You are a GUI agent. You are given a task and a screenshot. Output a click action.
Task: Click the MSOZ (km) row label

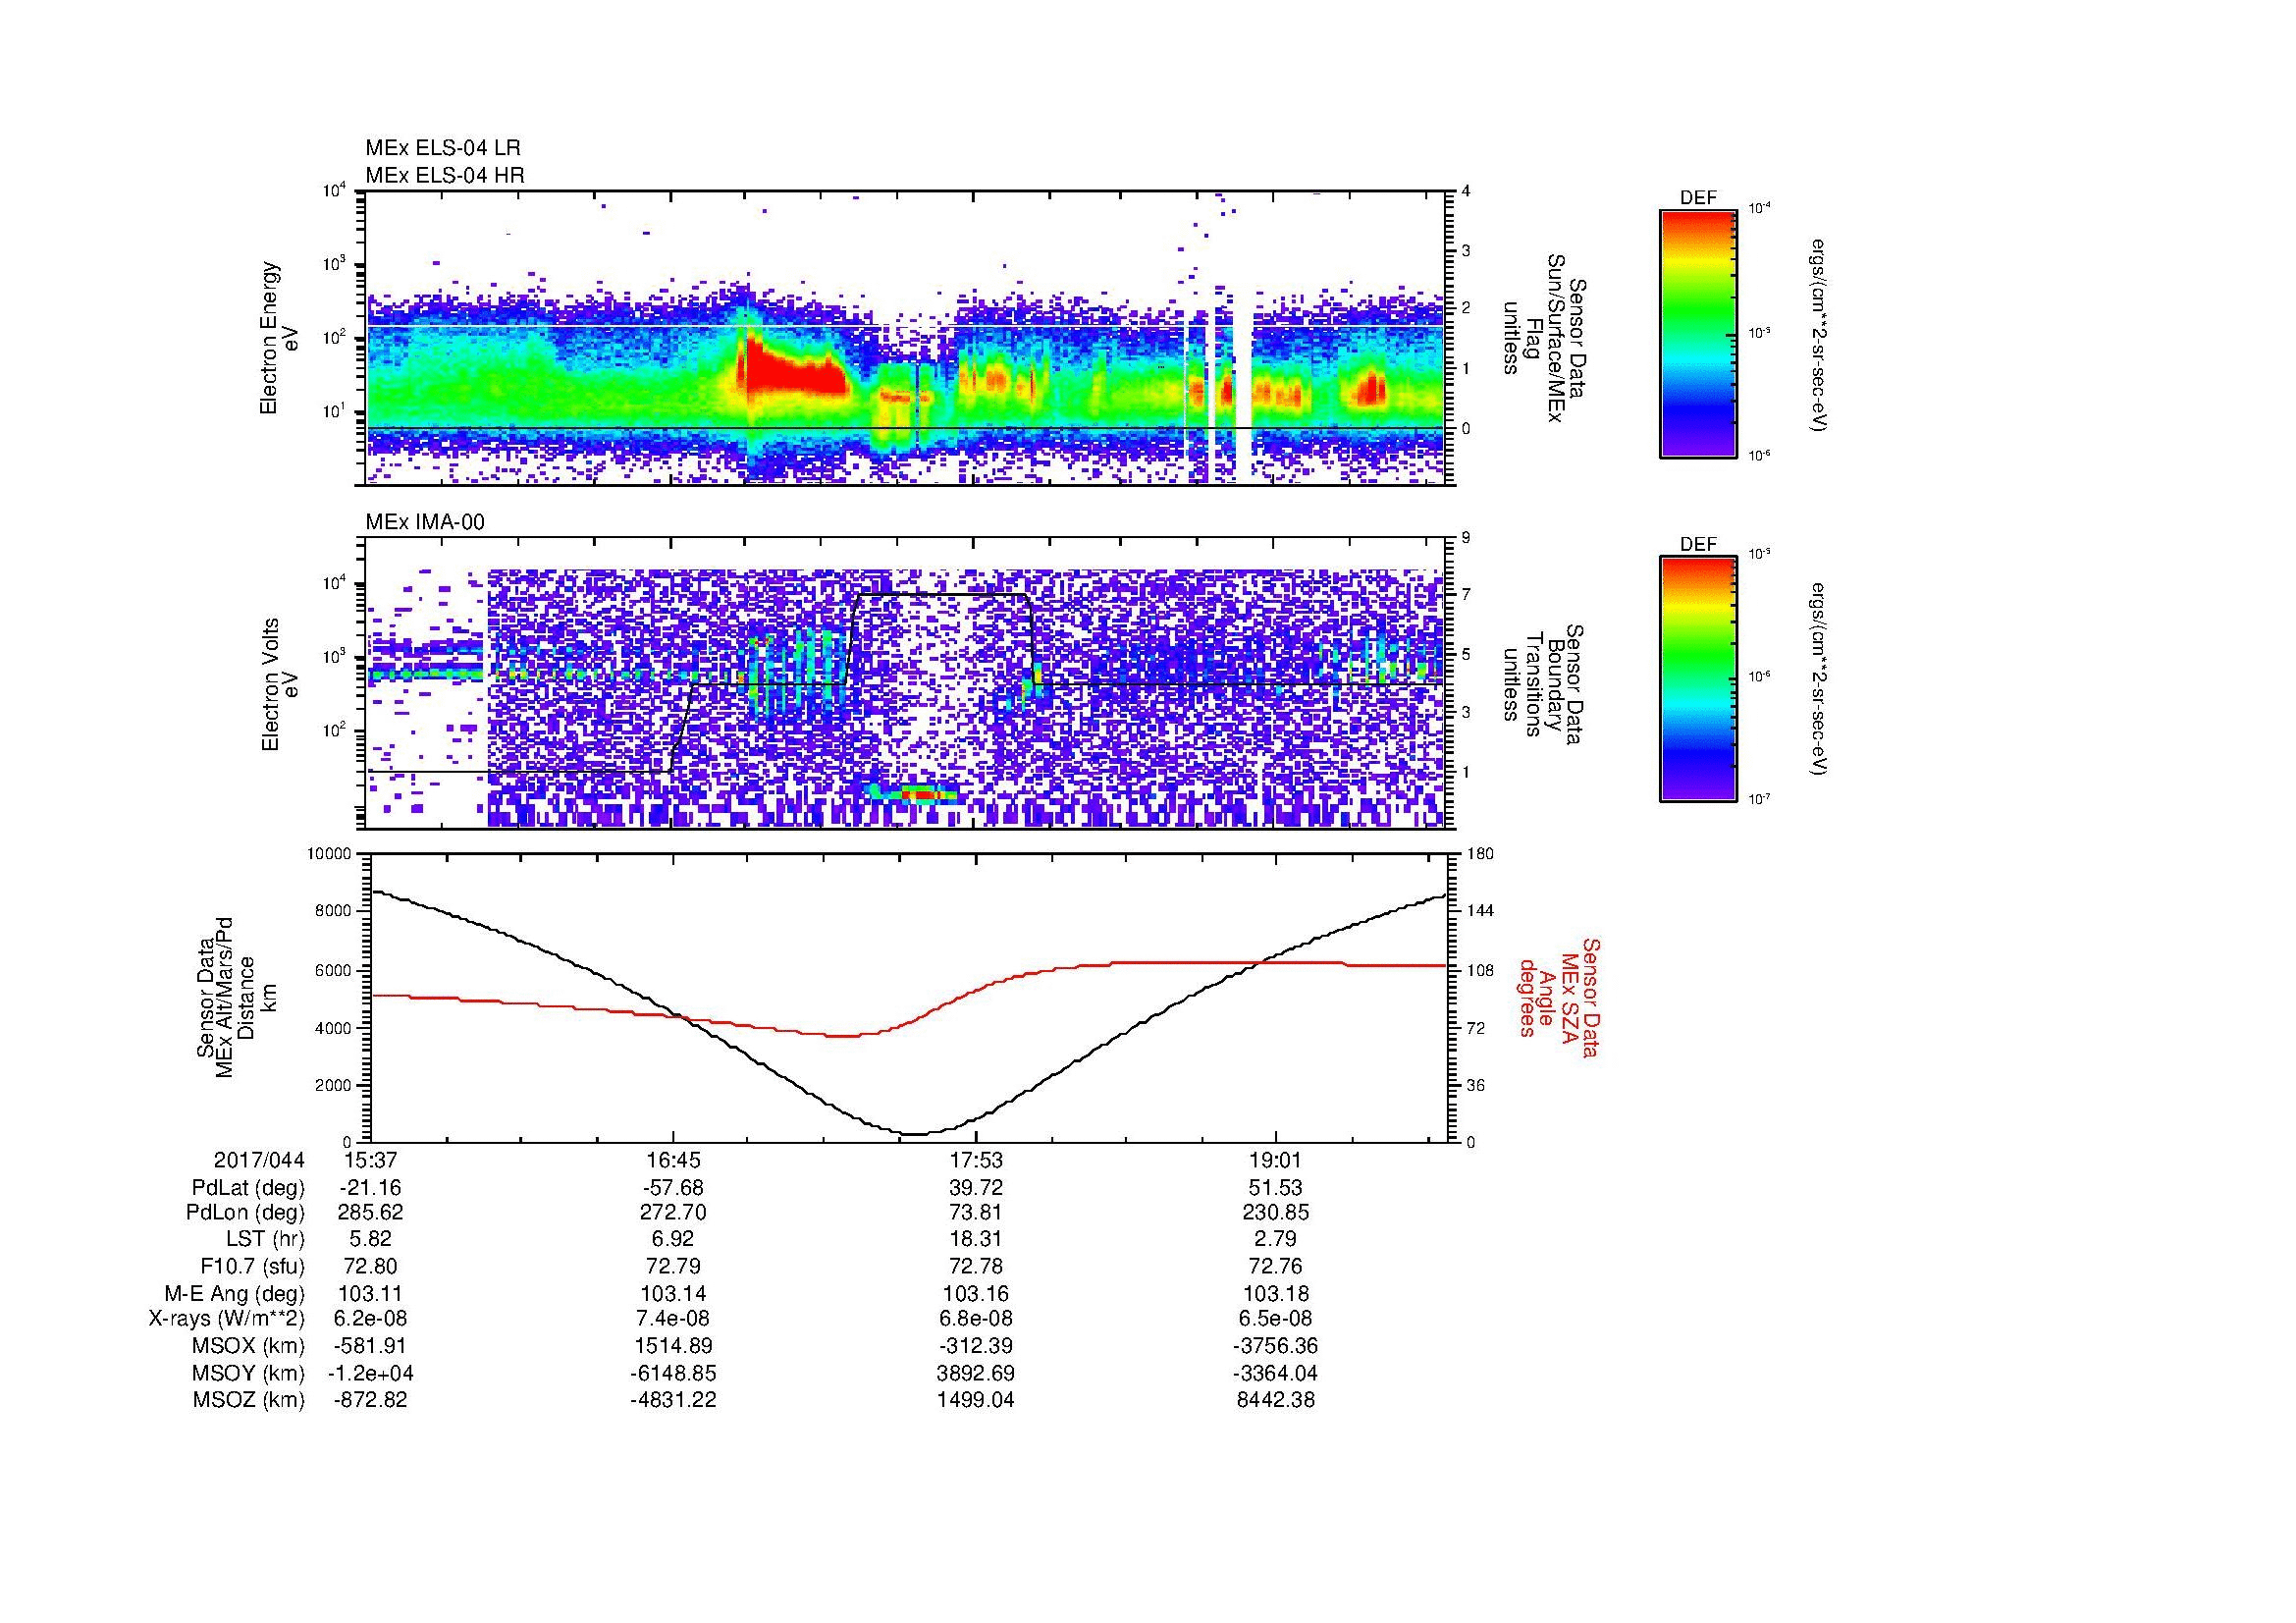pyautogui.click(x=248, y=1400)
